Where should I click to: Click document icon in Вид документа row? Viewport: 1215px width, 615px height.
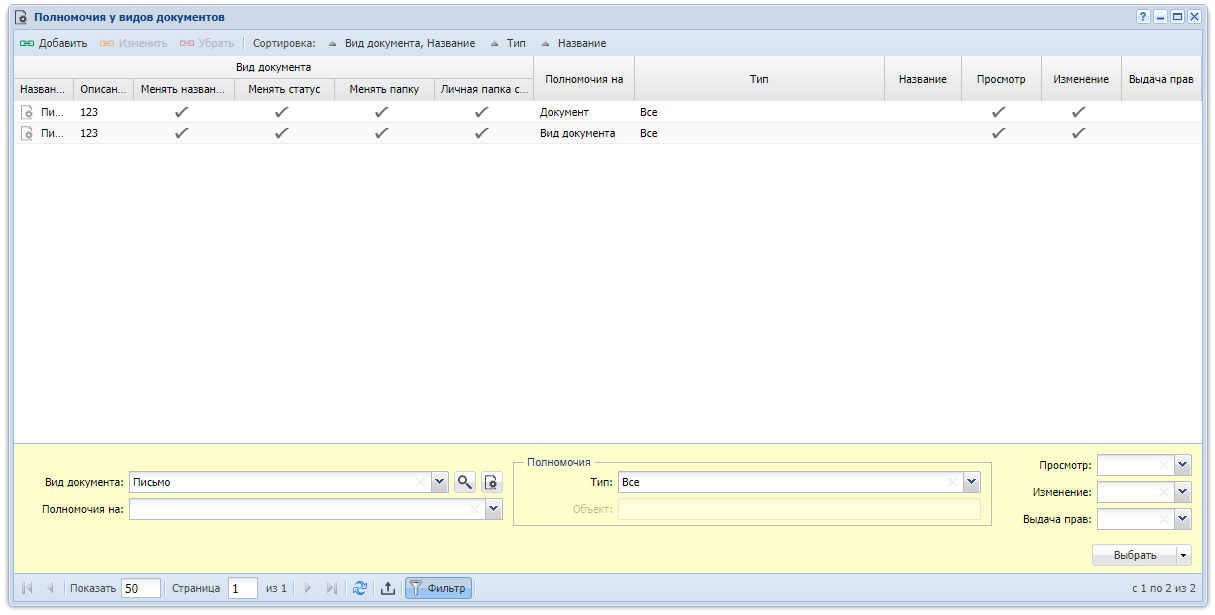(27, 133)
